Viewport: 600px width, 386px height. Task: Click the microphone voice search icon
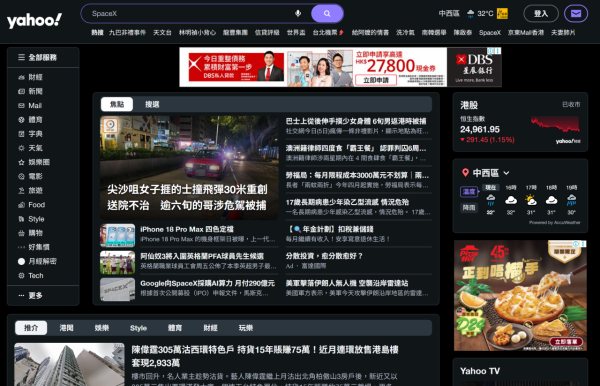tap(298, 13)
